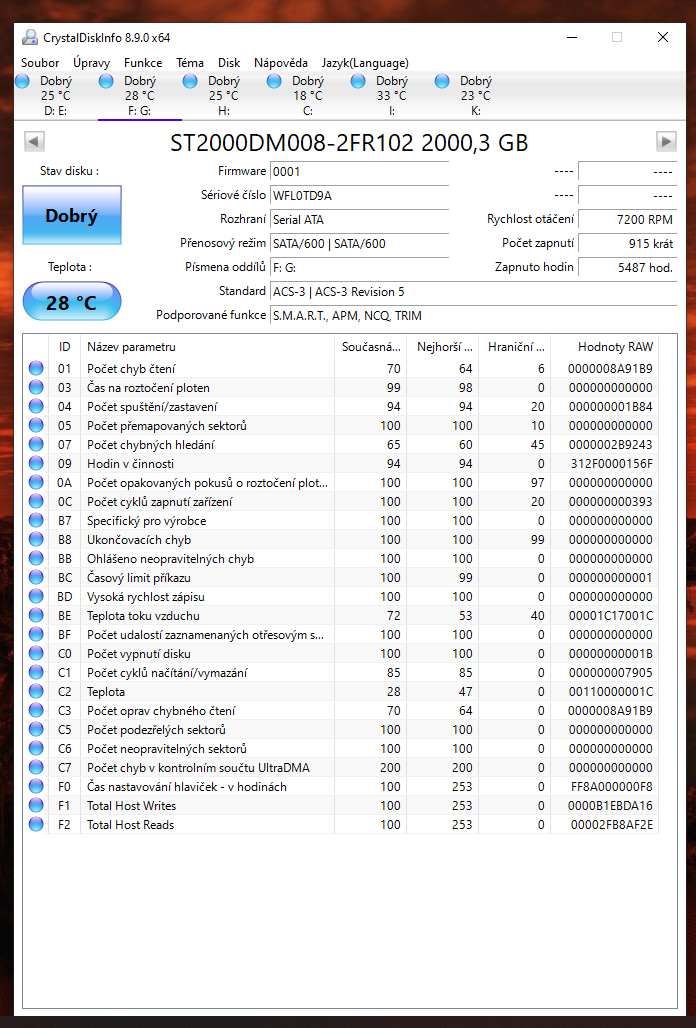
Task: Click status icon for Počet spuštění/zastavení
Action: pyautogui.click(x=36, y=406)
